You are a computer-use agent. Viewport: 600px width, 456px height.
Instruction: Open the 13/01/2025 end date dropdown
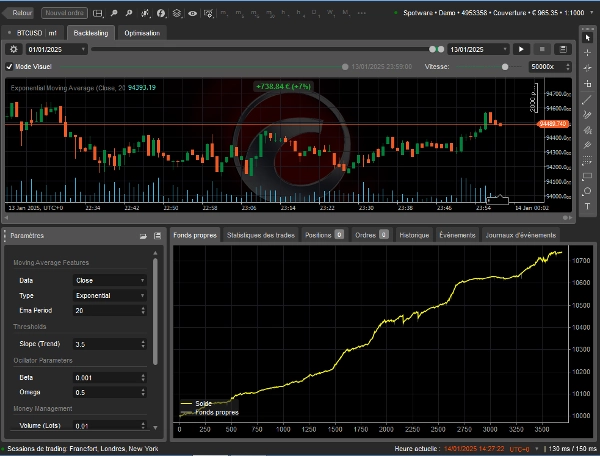(478, 49)
